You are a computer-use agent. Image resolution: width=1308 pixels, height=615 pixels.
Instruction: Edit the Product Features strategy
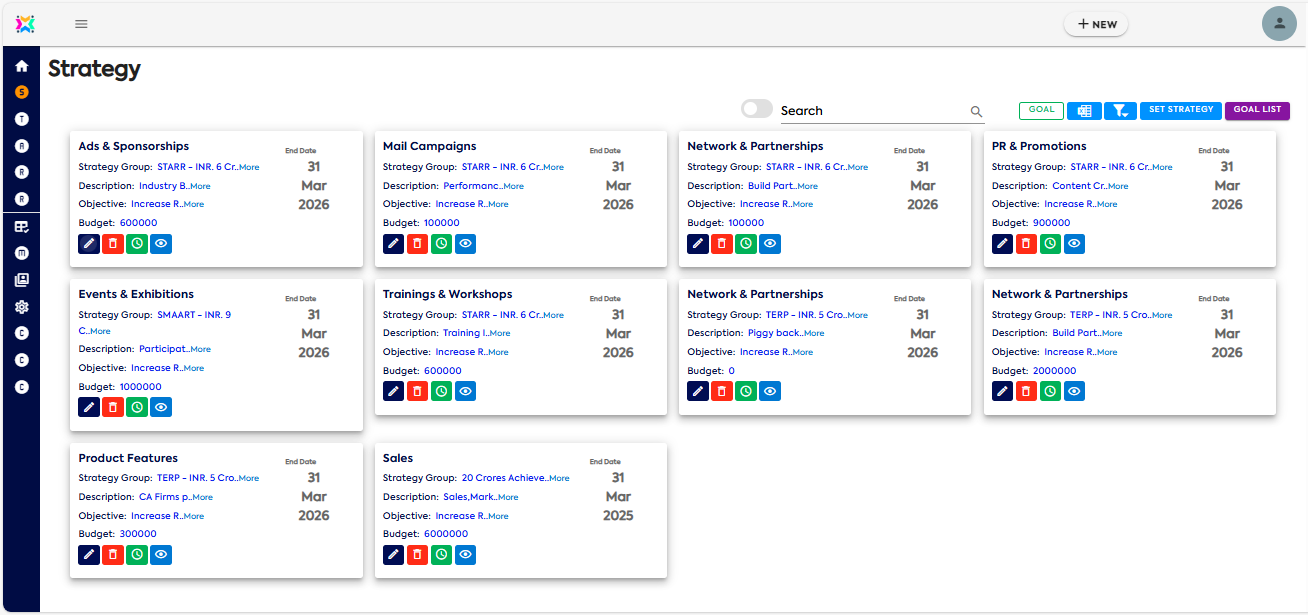point(89,554)
